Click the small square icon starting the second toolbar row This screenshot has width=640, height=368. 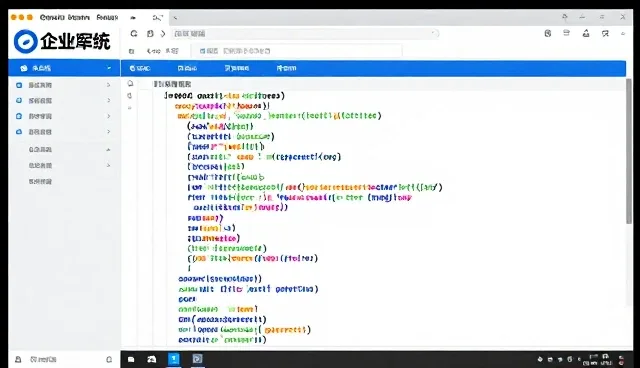(131, 51)
